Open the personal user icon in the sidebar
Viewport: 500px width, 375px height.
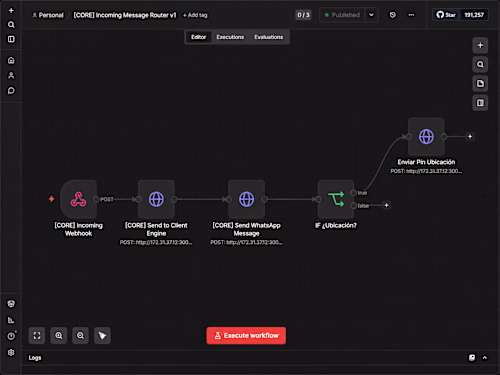click(x=11, y=75)
